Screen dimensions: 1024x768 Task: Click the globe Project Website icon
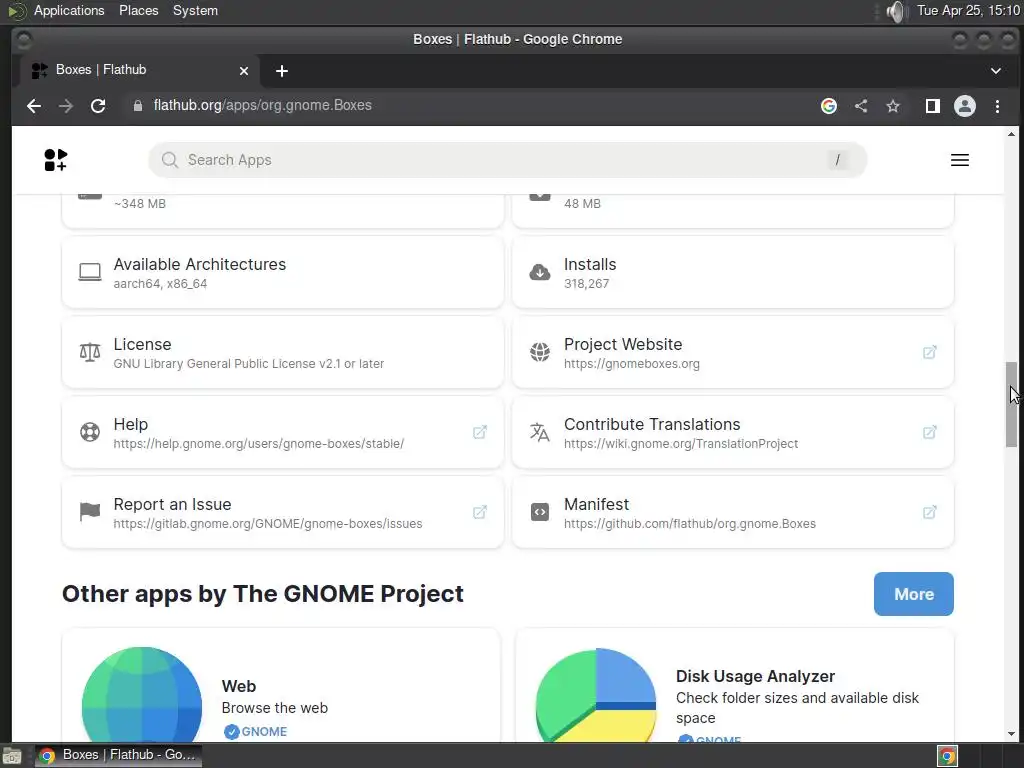(540, 353)
